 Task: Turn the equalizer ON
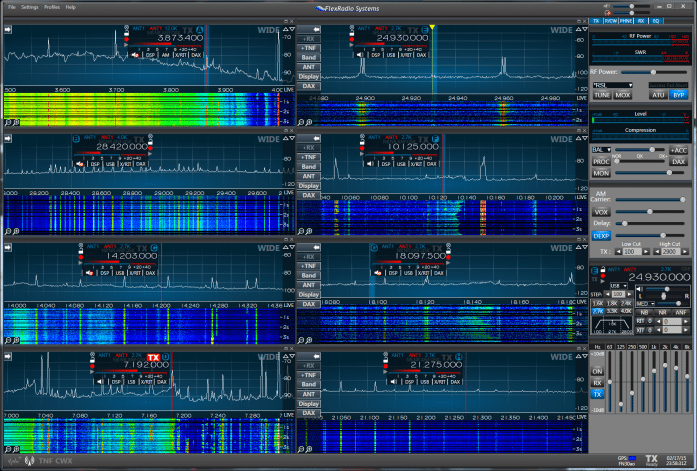[597, 371]
